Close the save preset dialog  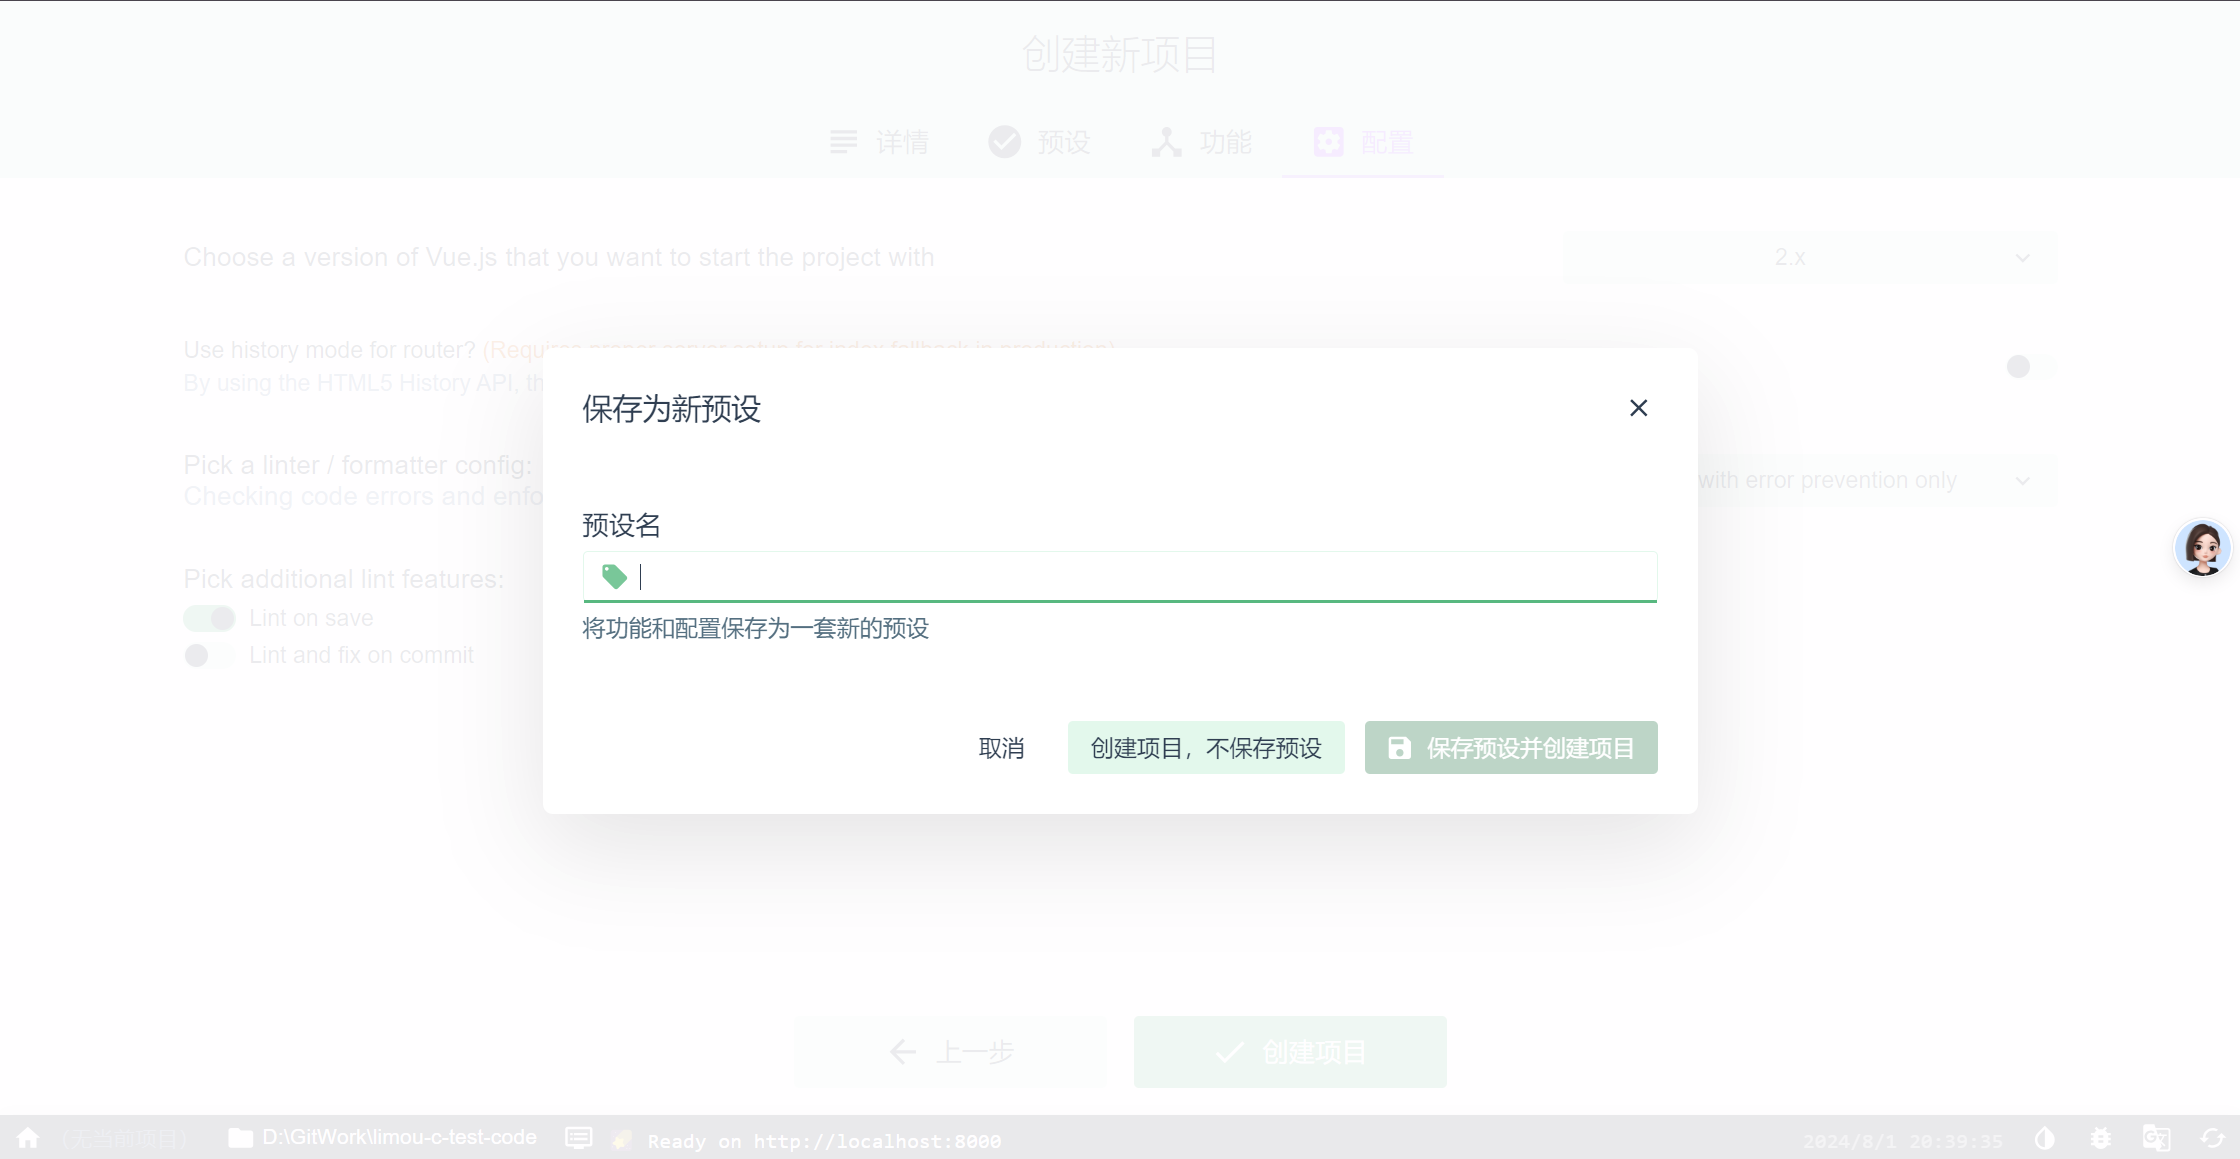click(x=1638, y=408)
